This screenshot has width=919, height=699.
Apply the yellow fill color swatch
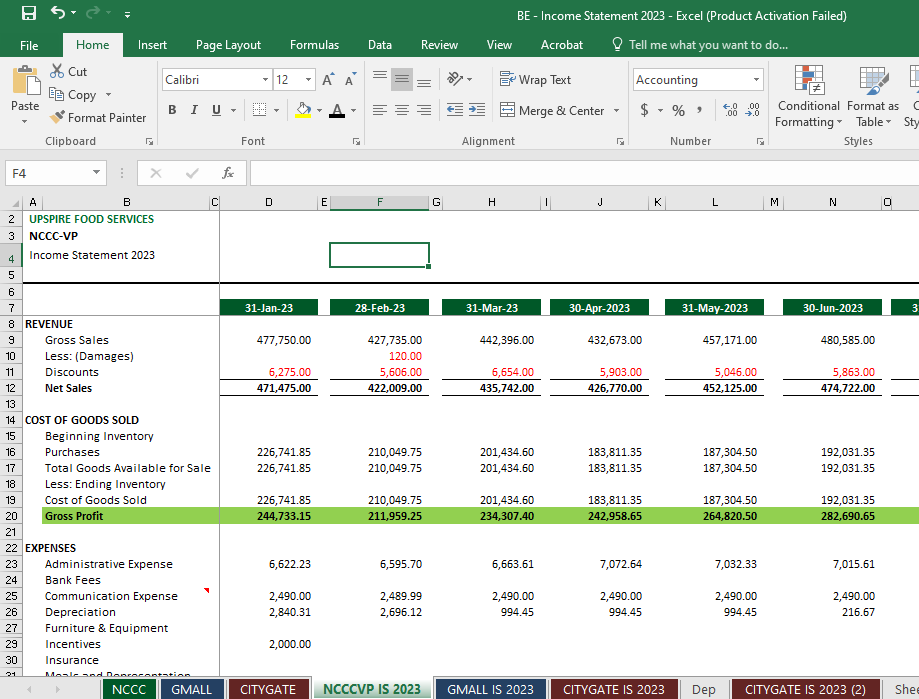tap(303, 110)
